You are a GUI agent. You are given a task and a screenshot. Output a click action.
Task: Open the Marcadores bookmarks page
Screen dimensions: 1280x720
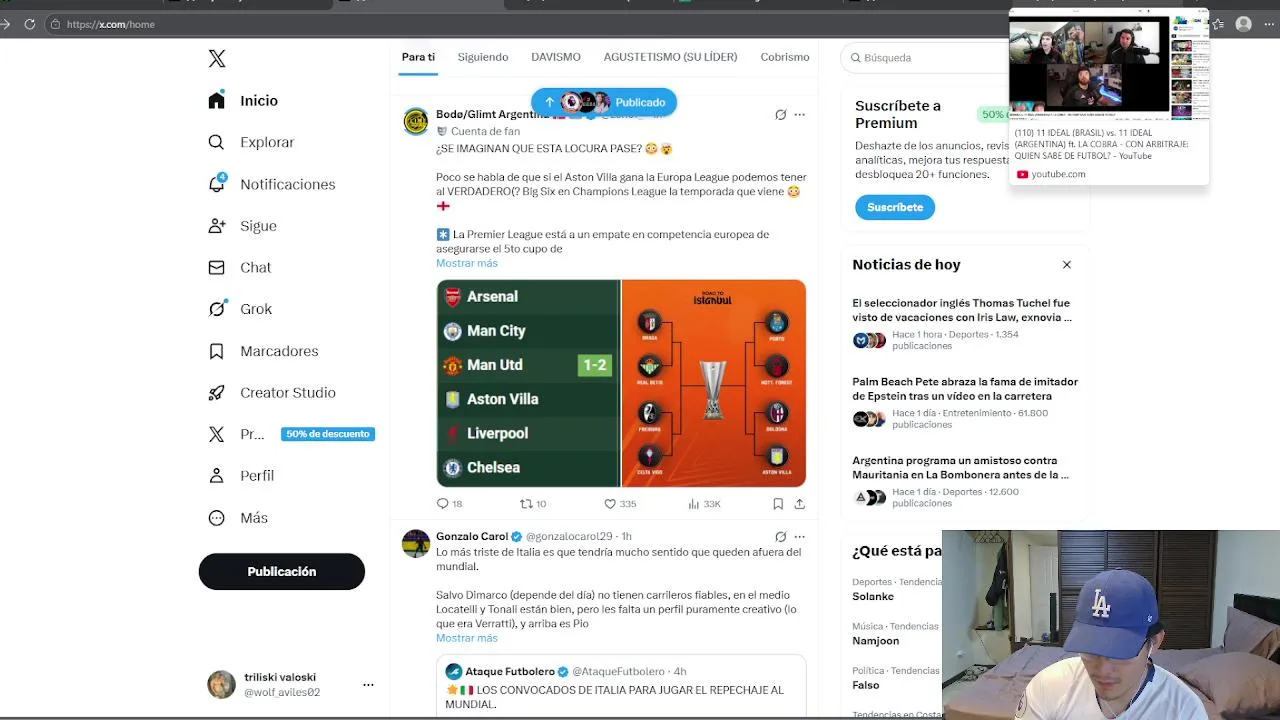(x=263, y=351)
